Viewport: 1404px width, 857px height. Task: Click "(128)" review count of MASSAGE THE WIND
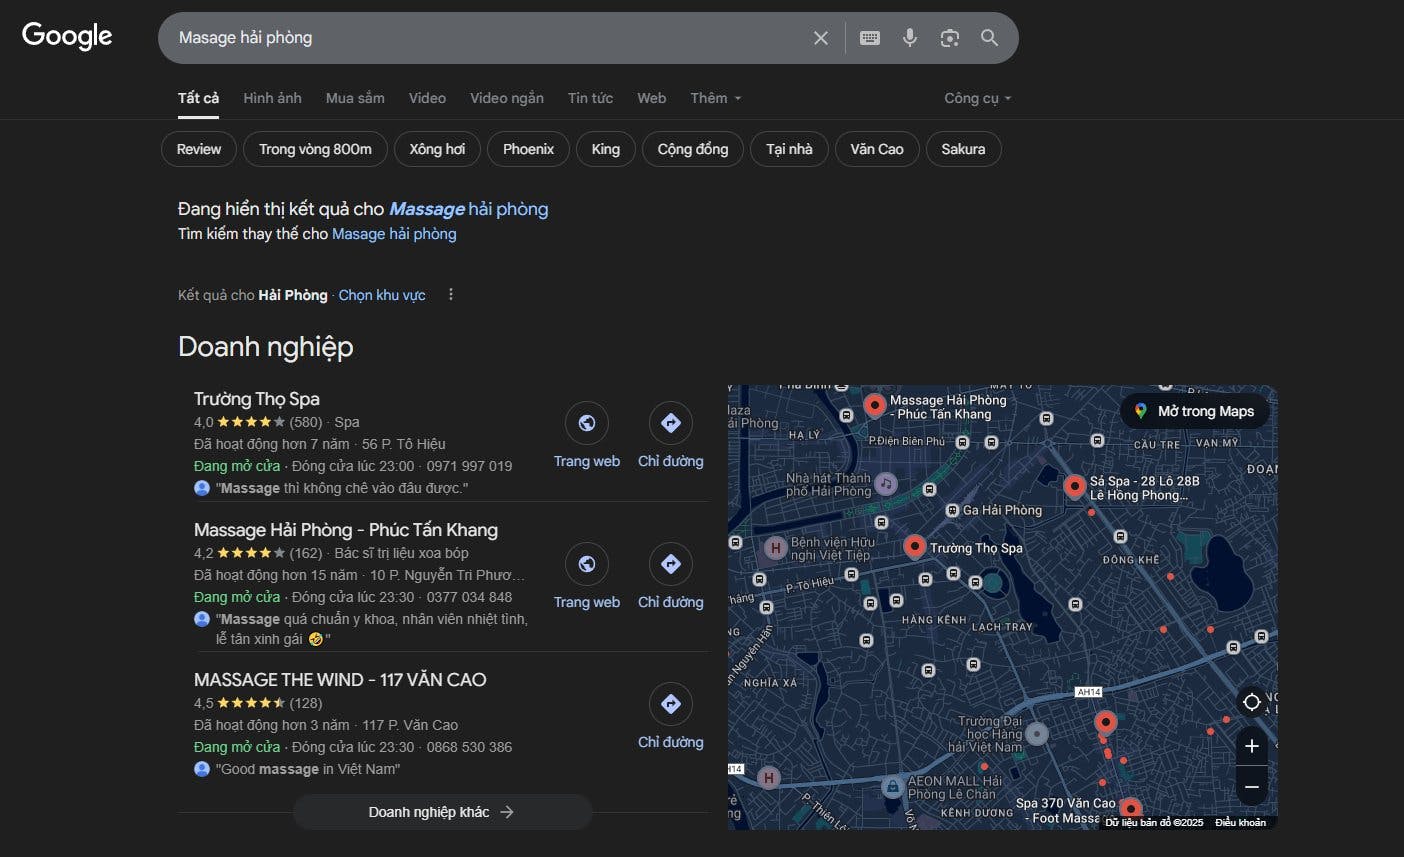click(306, 703)
